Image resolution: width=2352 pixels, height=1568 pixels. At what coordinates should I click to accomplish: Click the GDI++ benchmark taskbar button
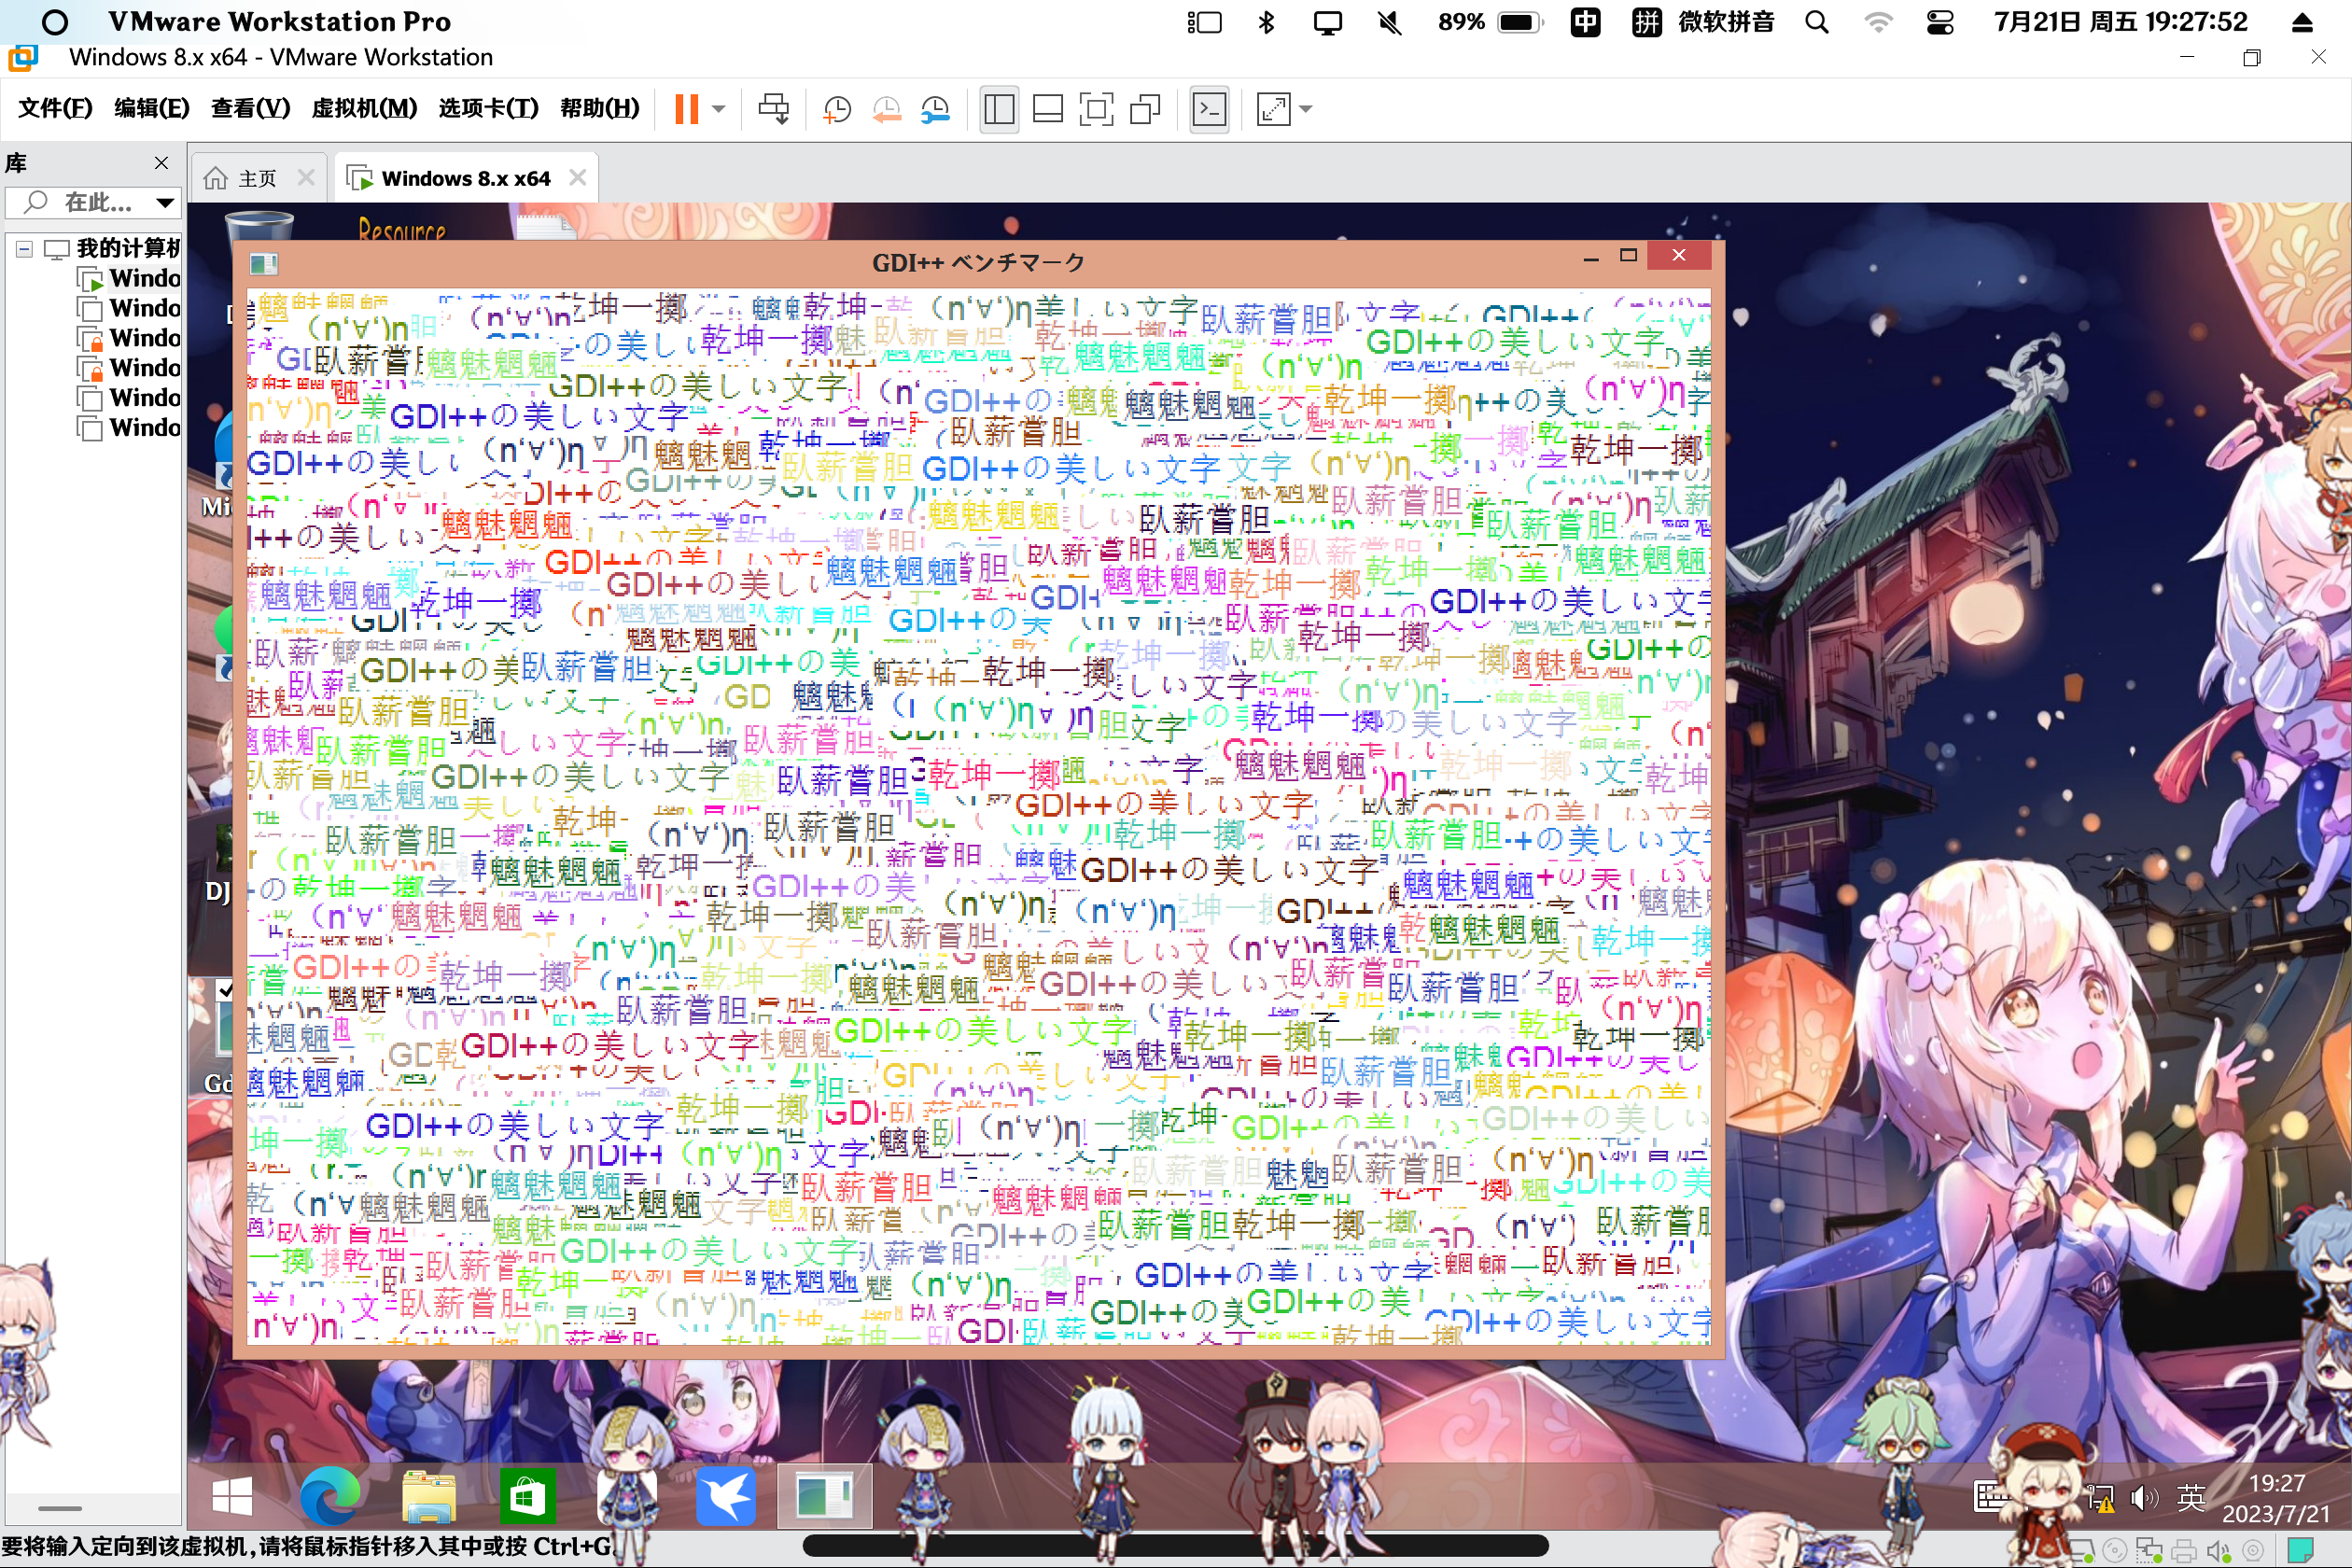pyautogui.click(x=824, y=1496)
